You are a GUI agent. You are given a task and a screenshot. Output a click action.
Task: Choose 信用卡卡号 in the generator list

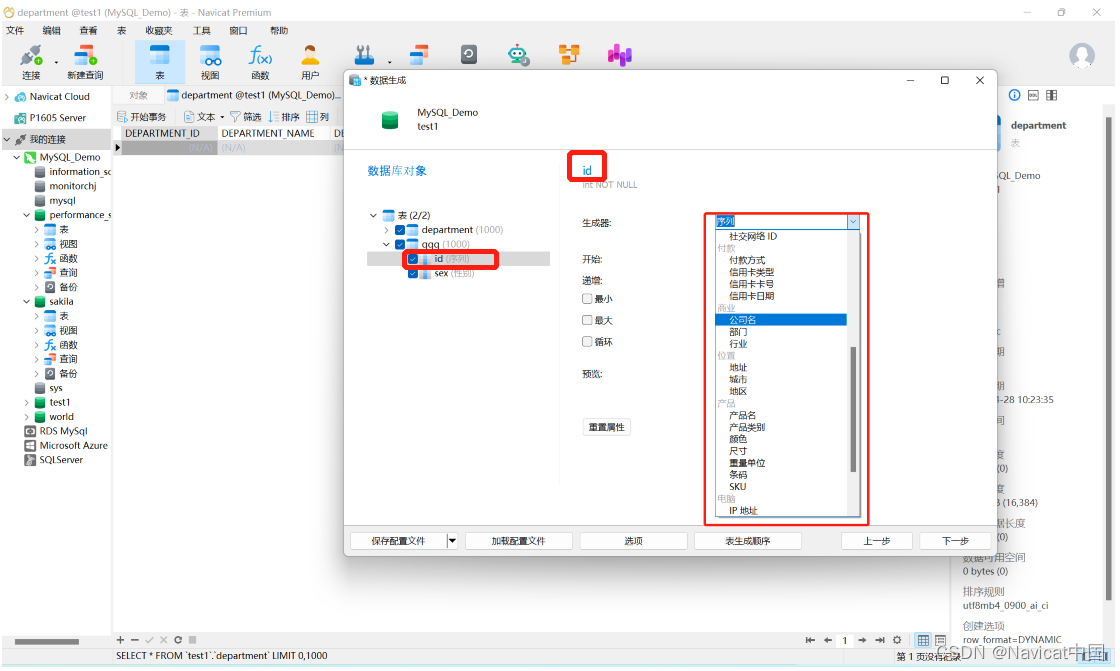pos(751,284)
